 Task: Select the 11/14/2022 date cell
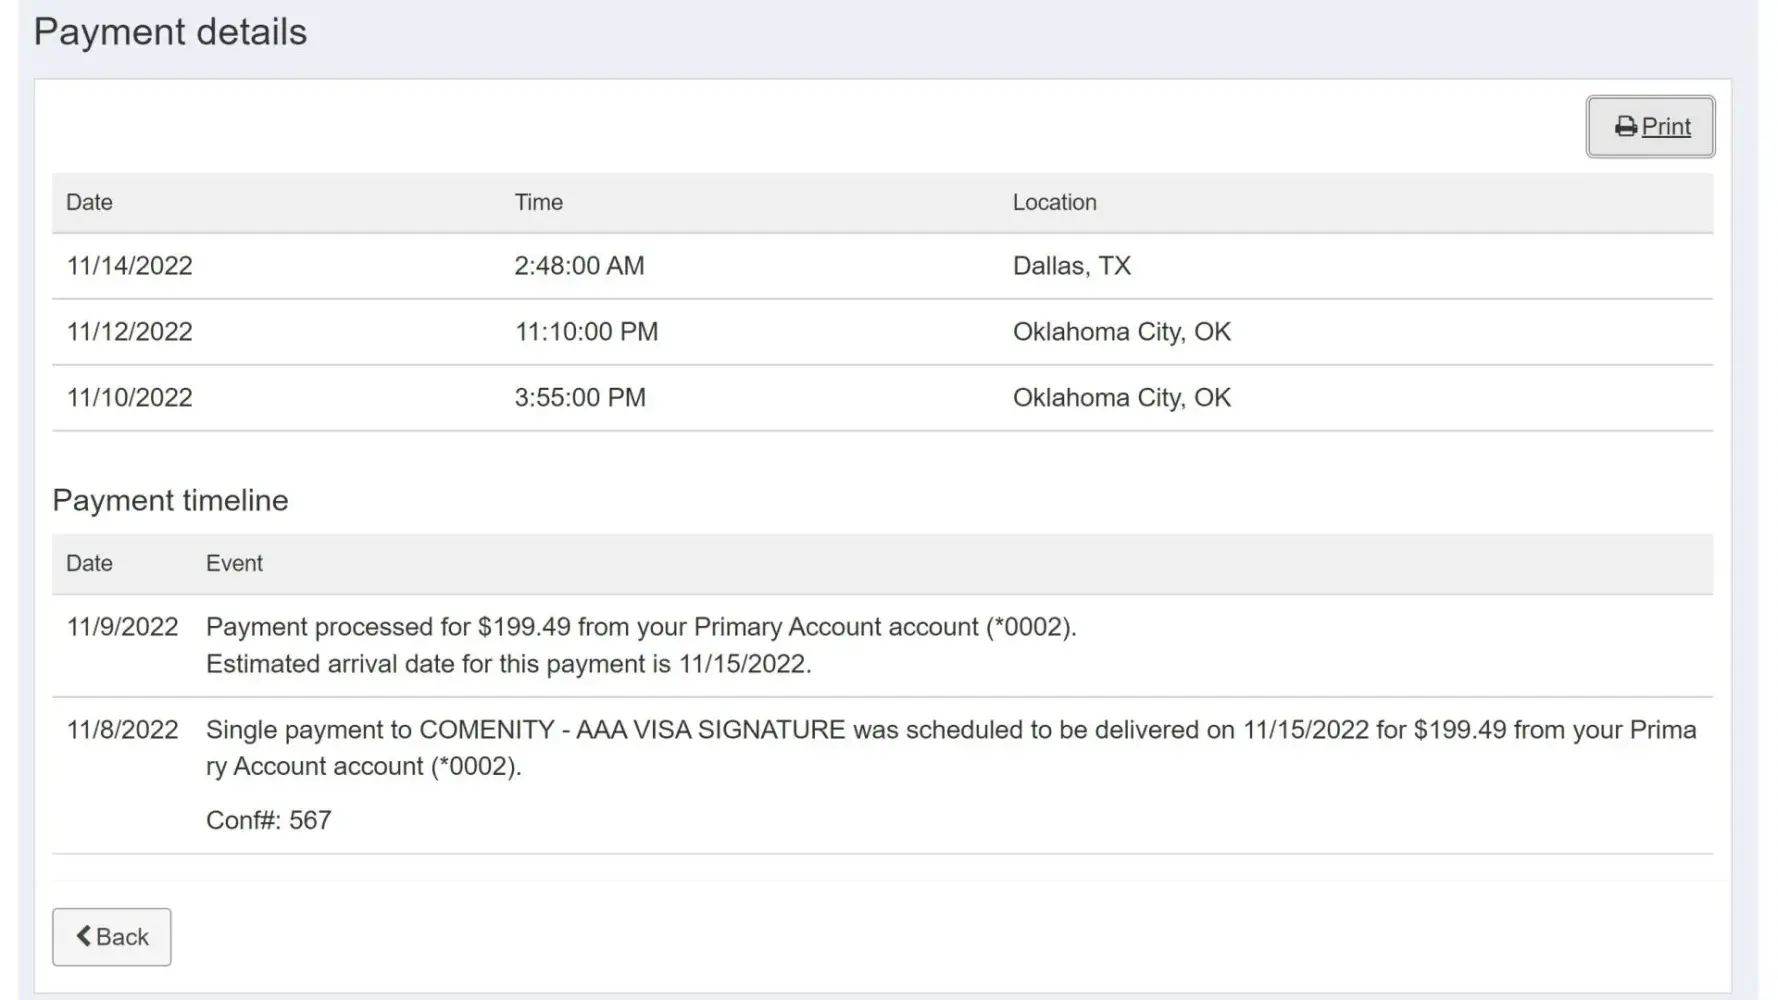pos(129,266)
